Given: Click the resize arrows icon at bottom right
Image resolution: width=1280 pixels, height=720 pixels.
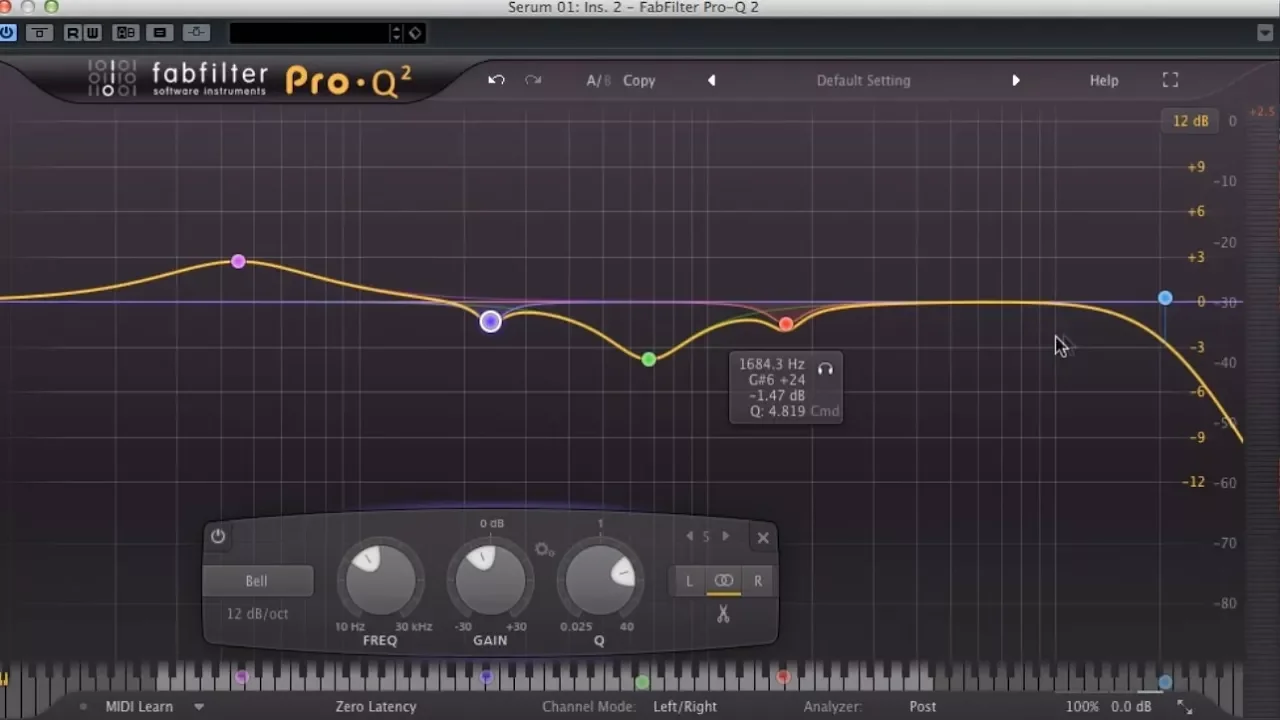Looking at the screenshot, I should pyautogui.click(x=1184, y=707).
